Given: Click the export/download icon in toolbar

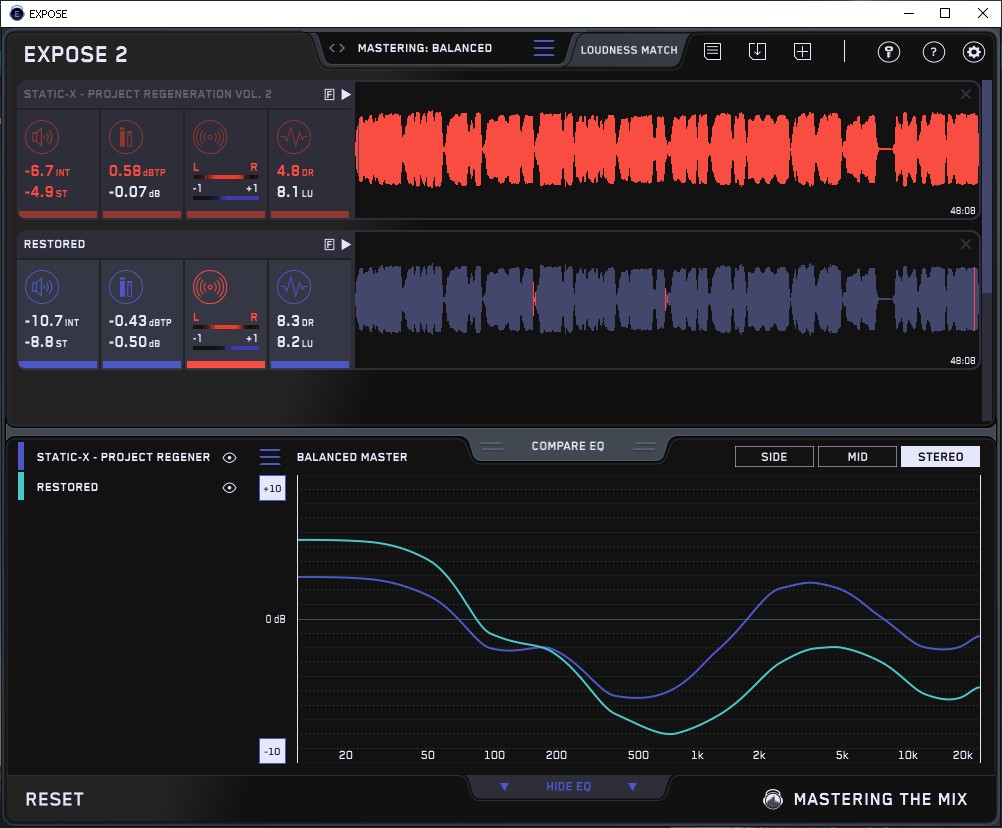Looking at the screenshot, I should (757, 51).
